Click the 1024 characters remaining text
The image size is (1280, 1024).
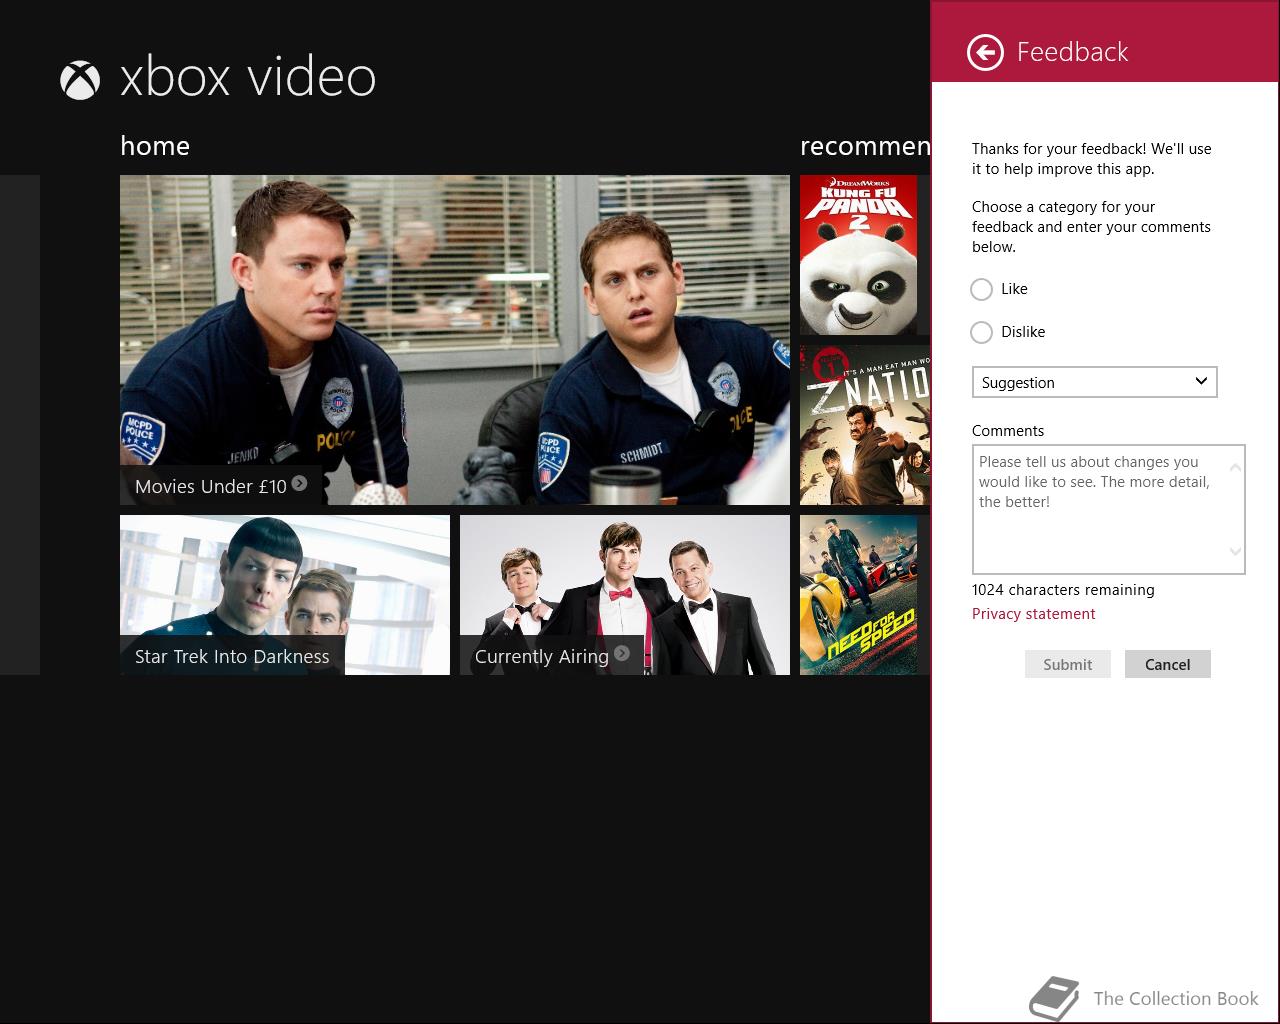[x=1063, y=590]
